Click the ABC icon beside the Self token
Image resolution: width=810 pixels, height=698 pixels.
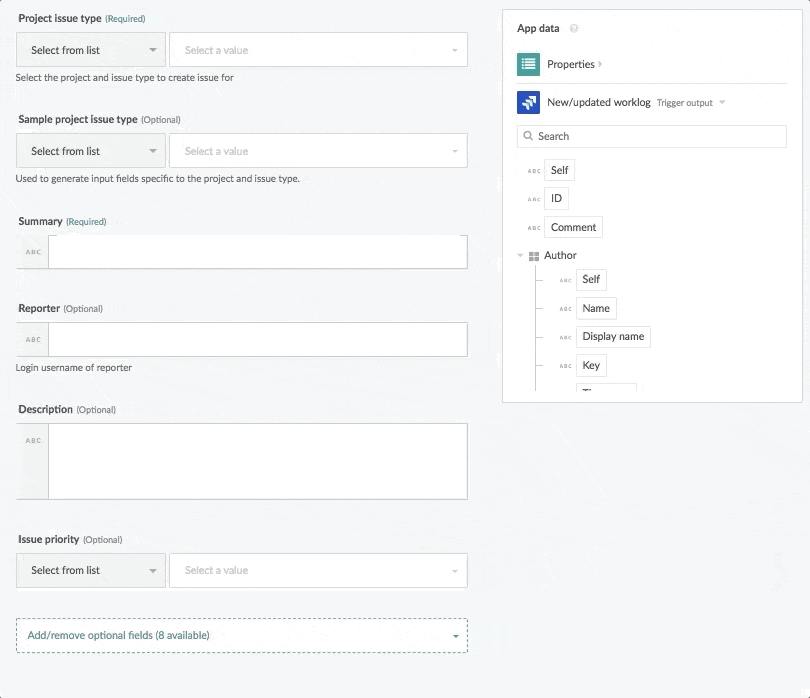coord(535,170)
